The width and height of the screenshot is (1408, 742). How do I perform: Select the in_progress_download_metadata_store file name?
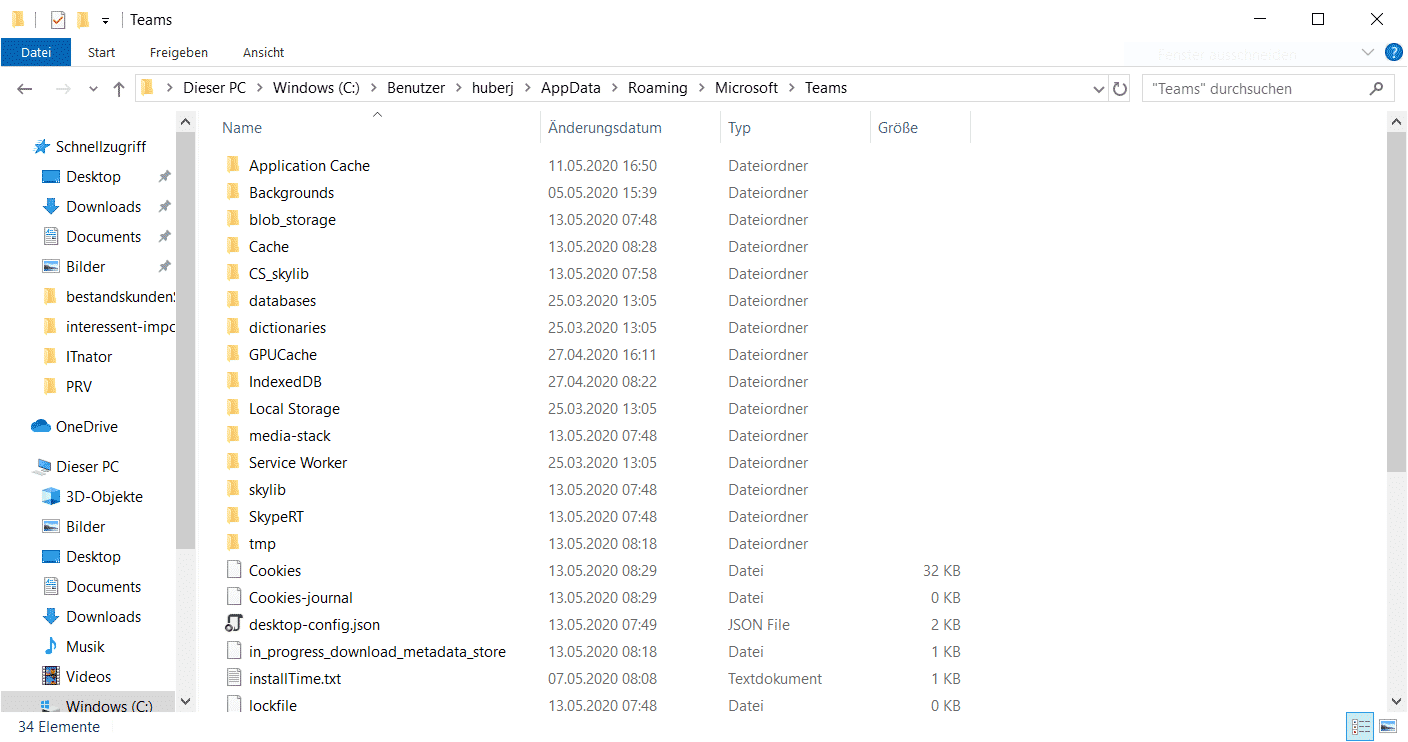point(377,652)
